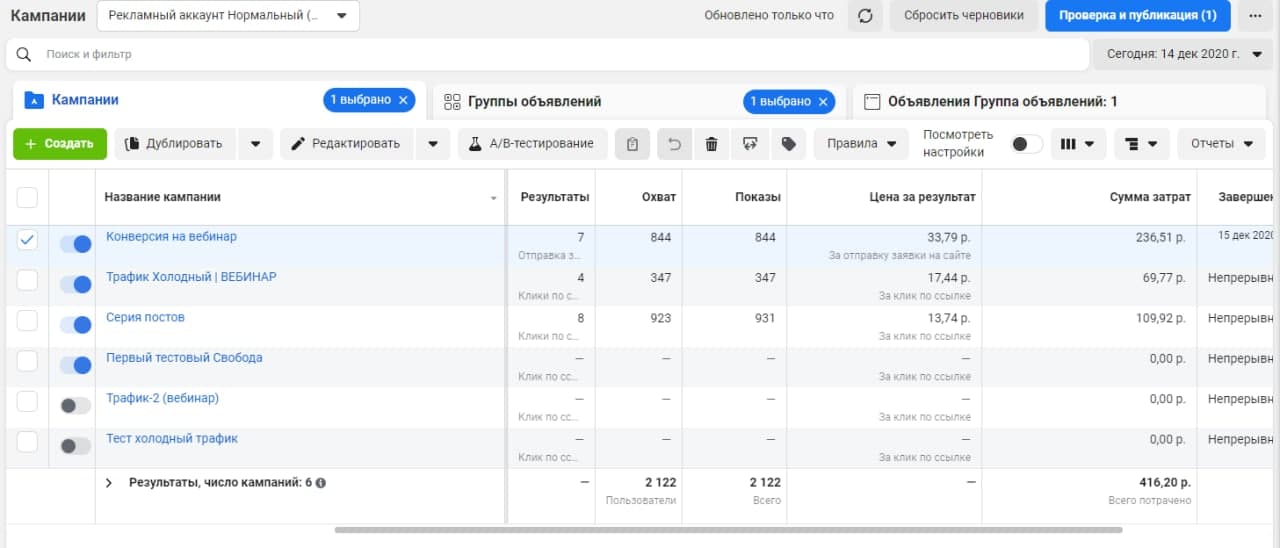Open the date range dropdown Сегодня

point(1184,54)
